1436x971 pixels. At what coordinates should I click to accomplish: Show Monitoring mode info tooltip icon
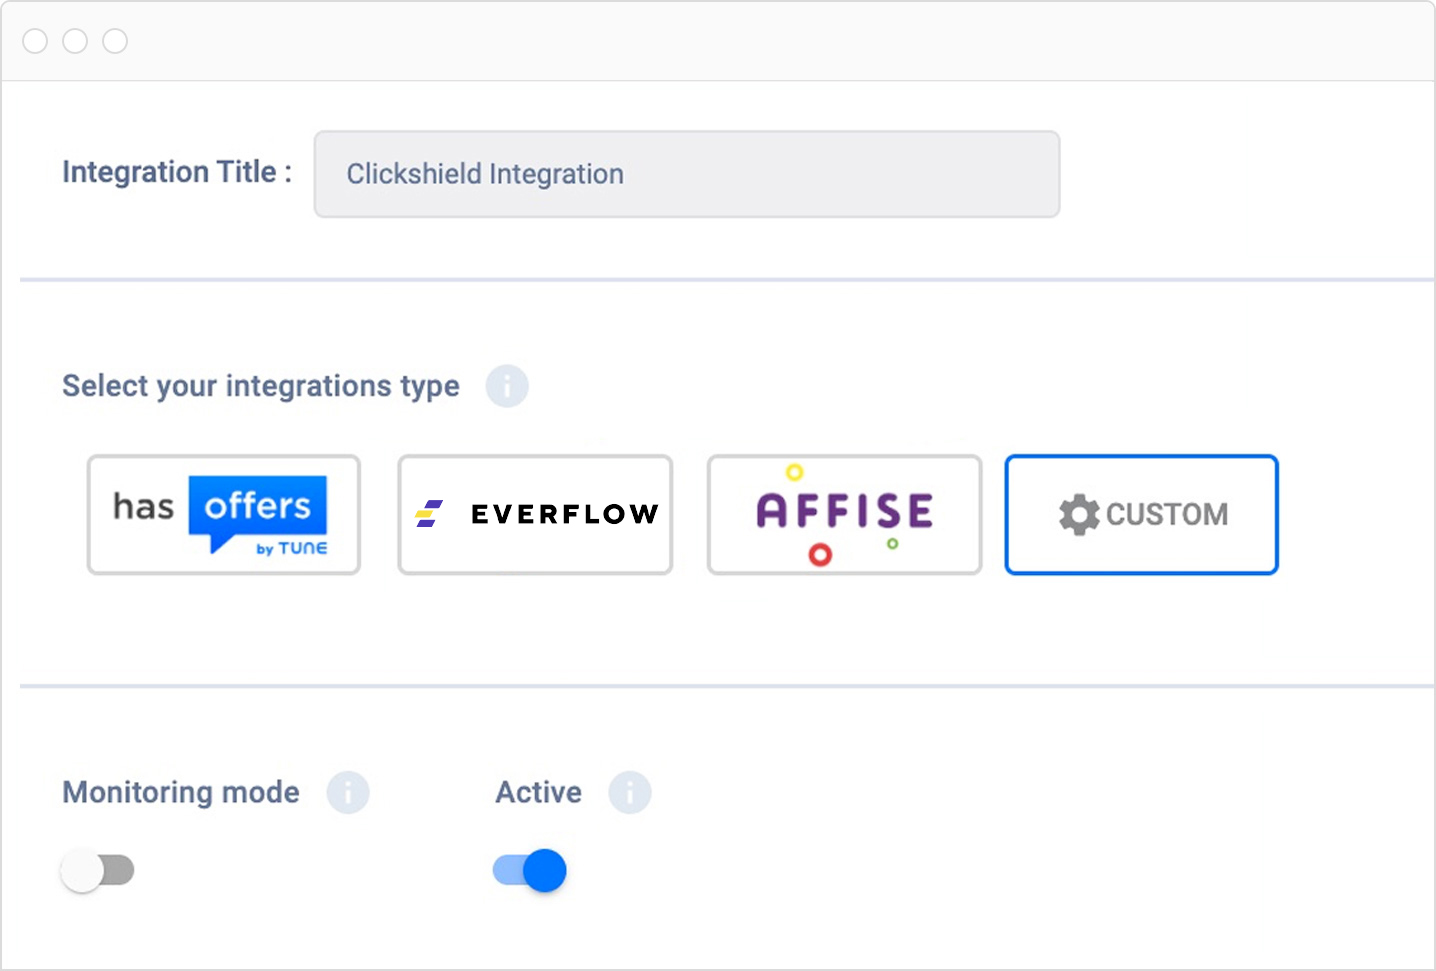(x=348, y=793)
